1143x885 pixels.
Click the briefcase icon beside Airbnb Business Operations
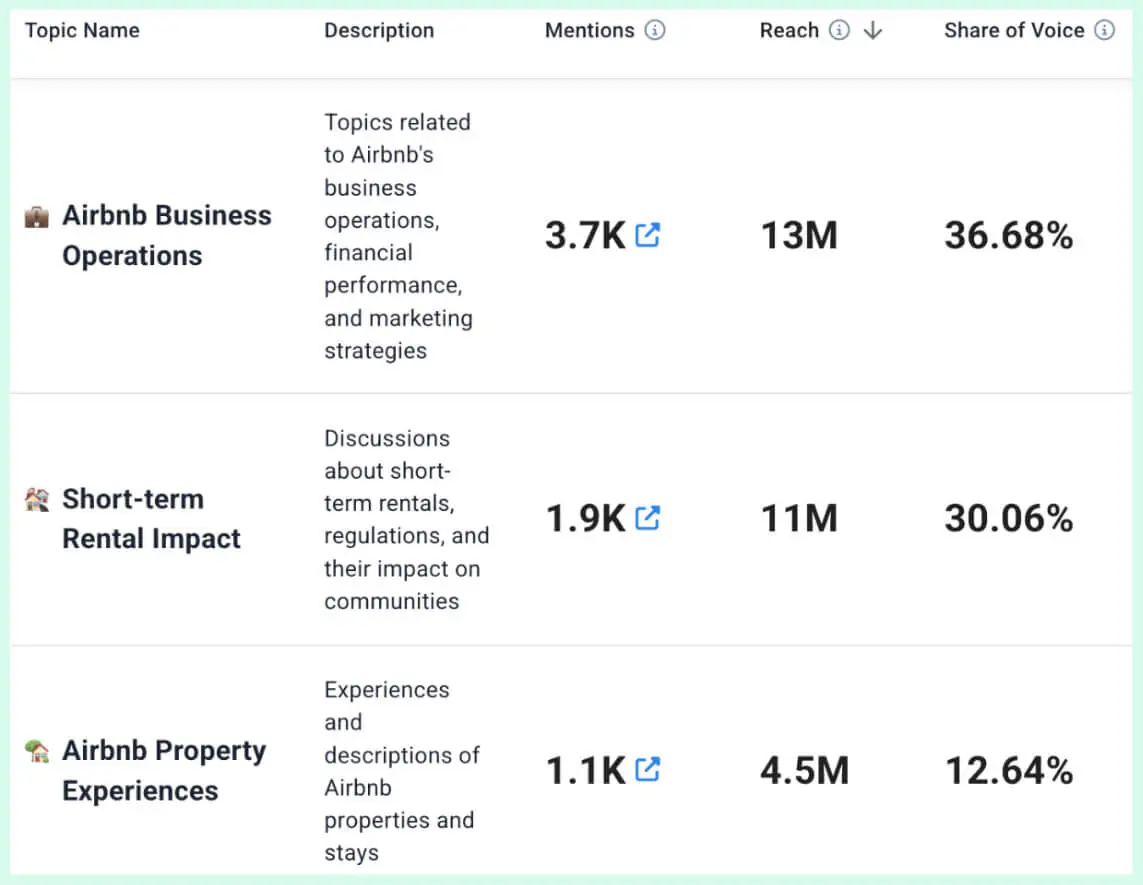36,215
